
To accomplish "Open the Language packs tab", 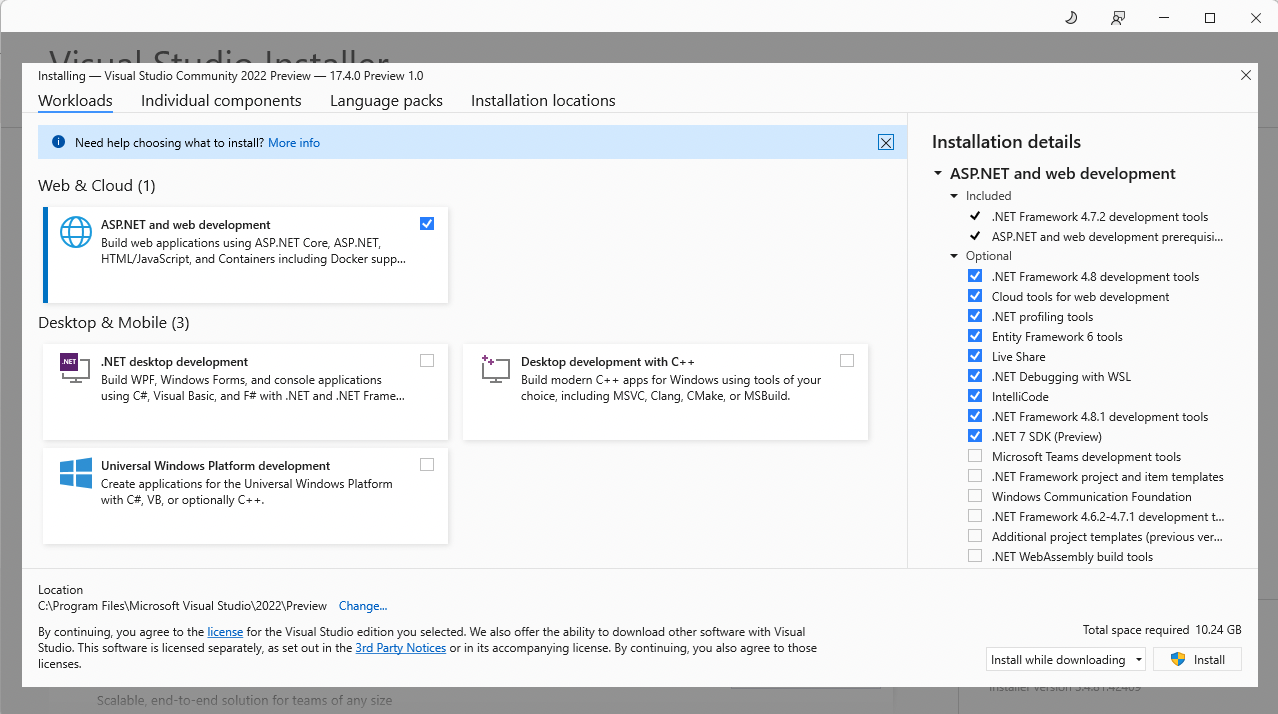I will tap(386, 100).
